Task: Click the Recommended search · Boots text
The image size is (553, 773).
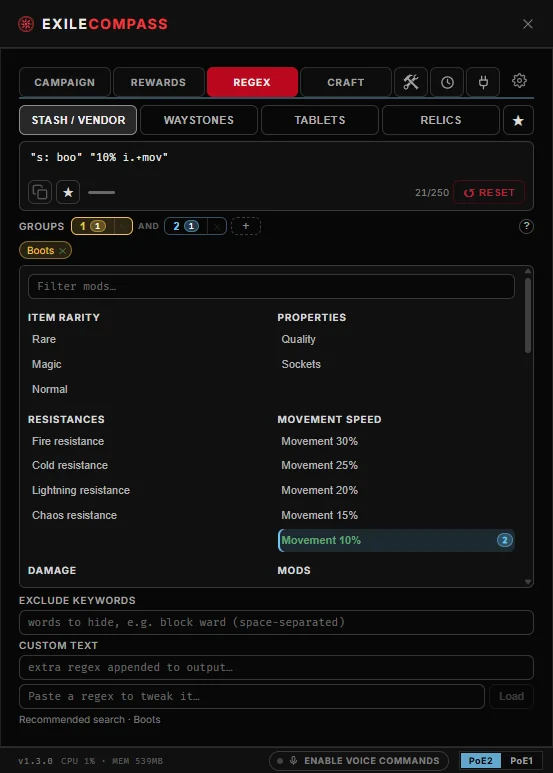Action: coord(90,719)
